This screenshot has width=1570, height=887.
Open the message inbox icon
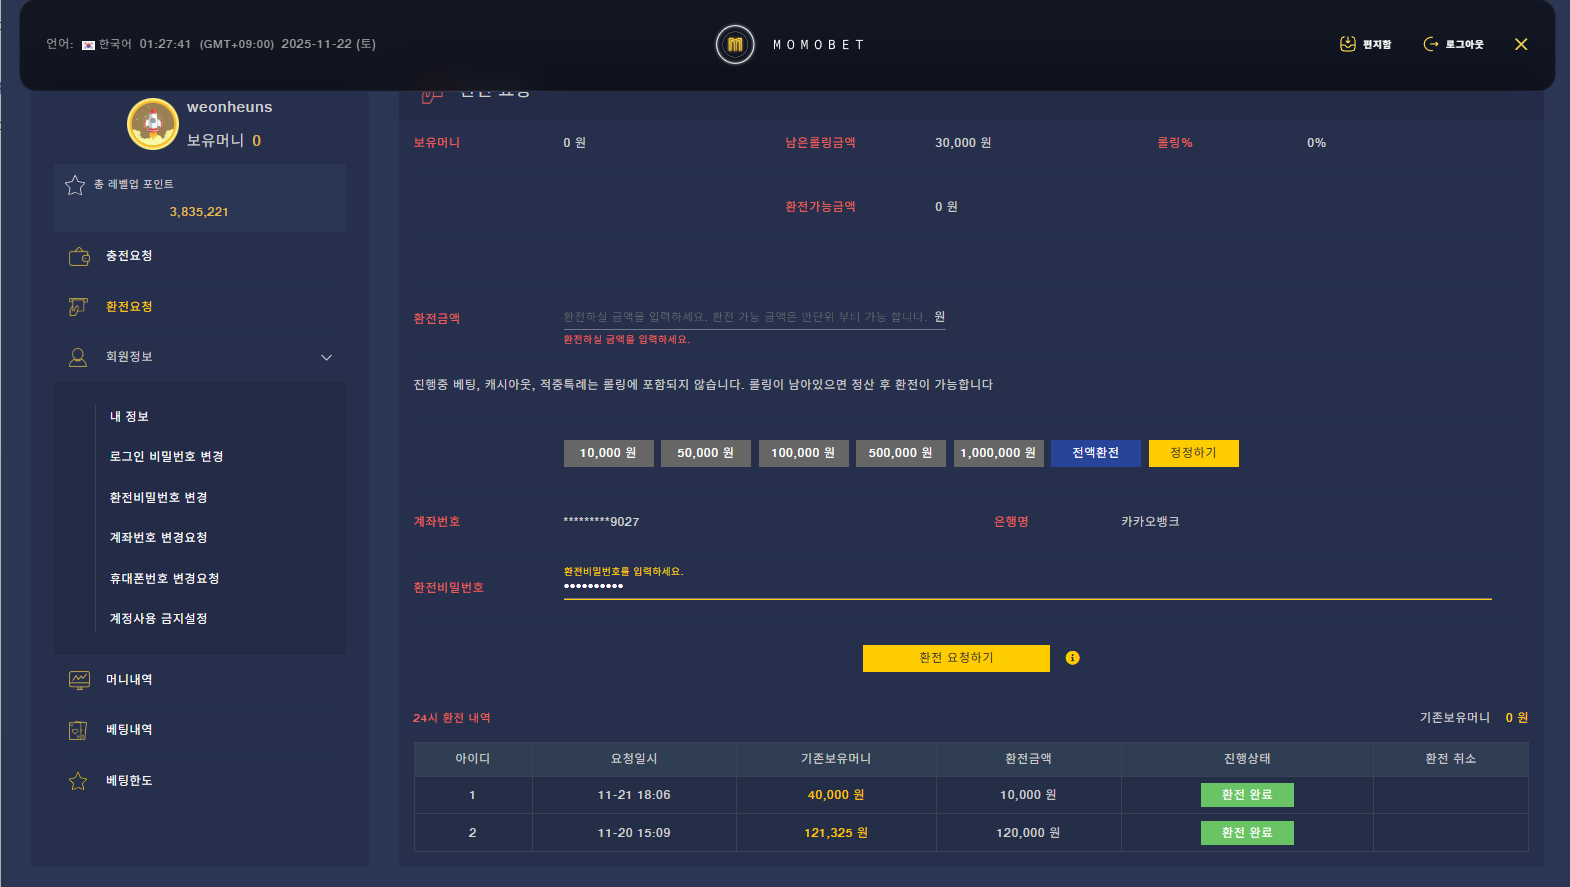pyautogui.click(x=1348, y=44)
